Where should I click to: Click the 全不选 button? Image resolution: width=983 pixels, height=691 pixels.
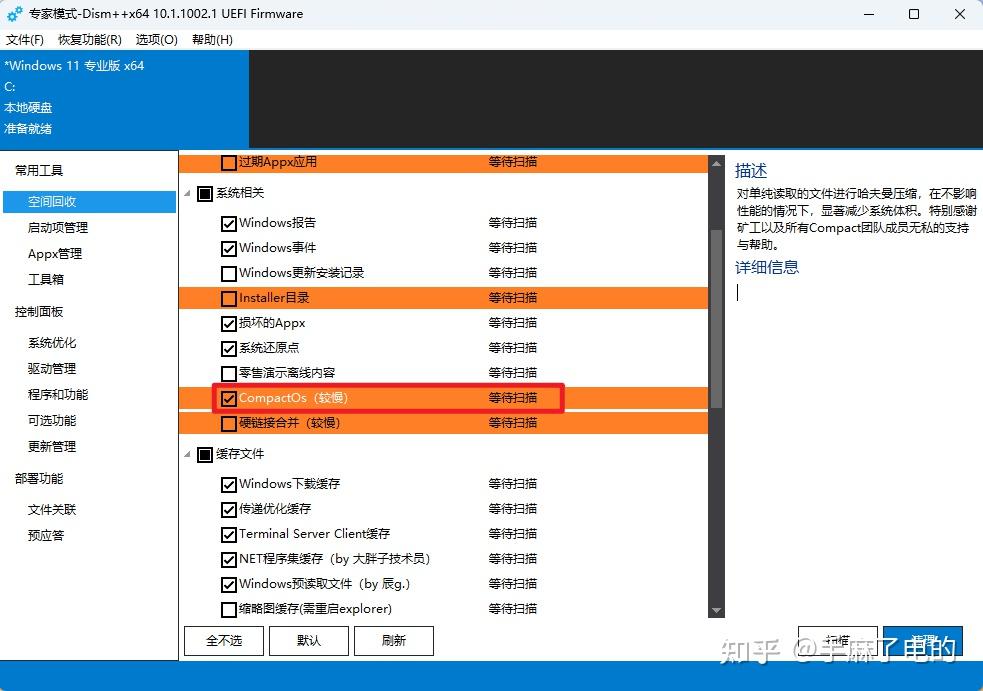[x=223, y=640]
